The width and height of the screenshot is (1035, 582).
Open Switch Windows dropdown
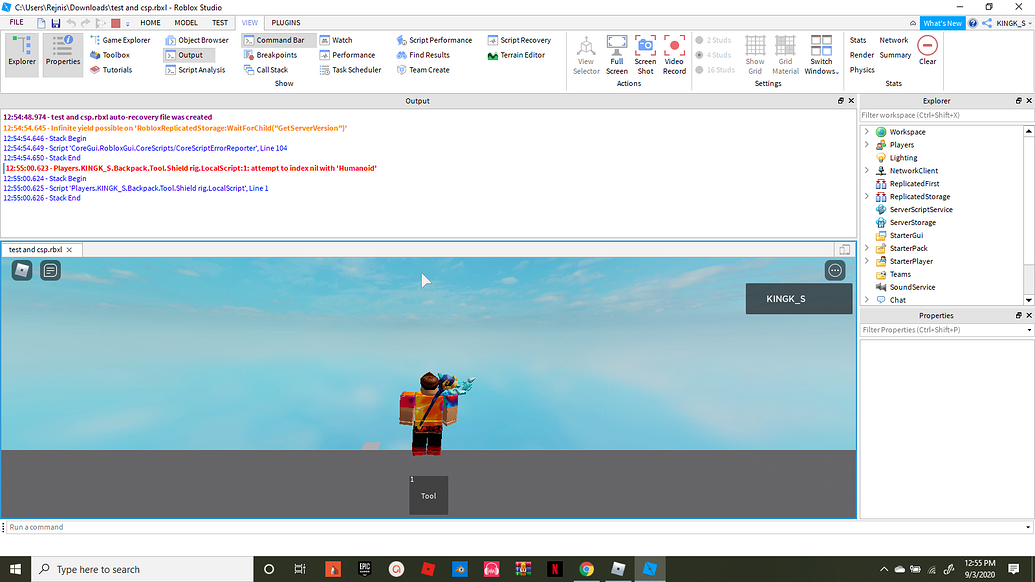click(821, 55)
